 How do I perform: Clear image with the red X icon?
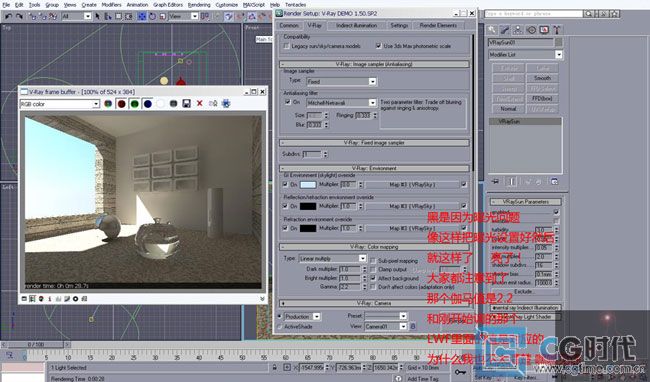[x=199, y=103]
